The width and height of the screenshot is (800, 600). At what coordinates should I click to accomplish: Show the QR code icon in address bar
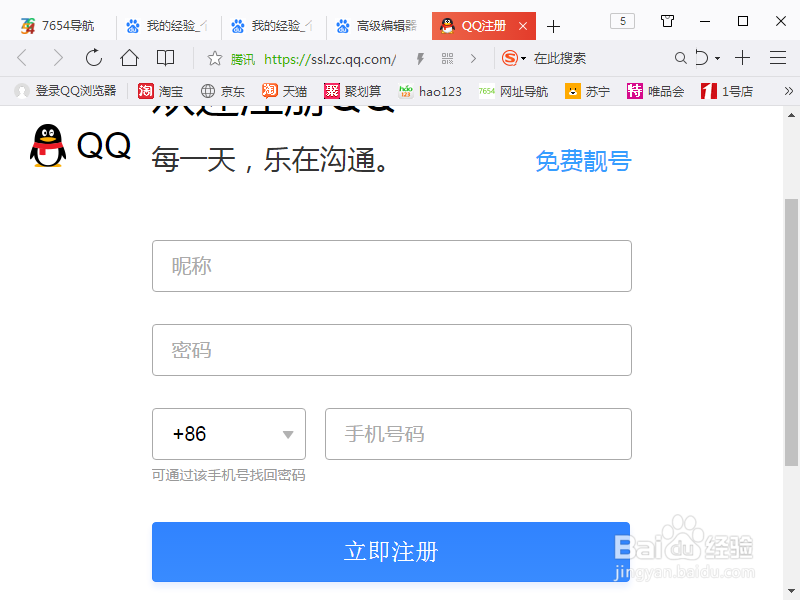click(x=447, y=59)
